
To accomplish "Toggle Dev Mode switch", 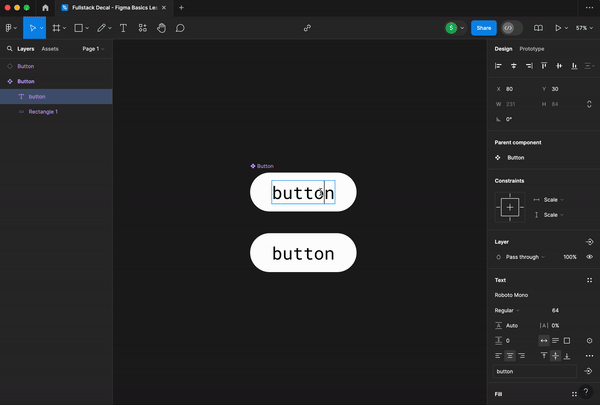I will tap(512, 28).
